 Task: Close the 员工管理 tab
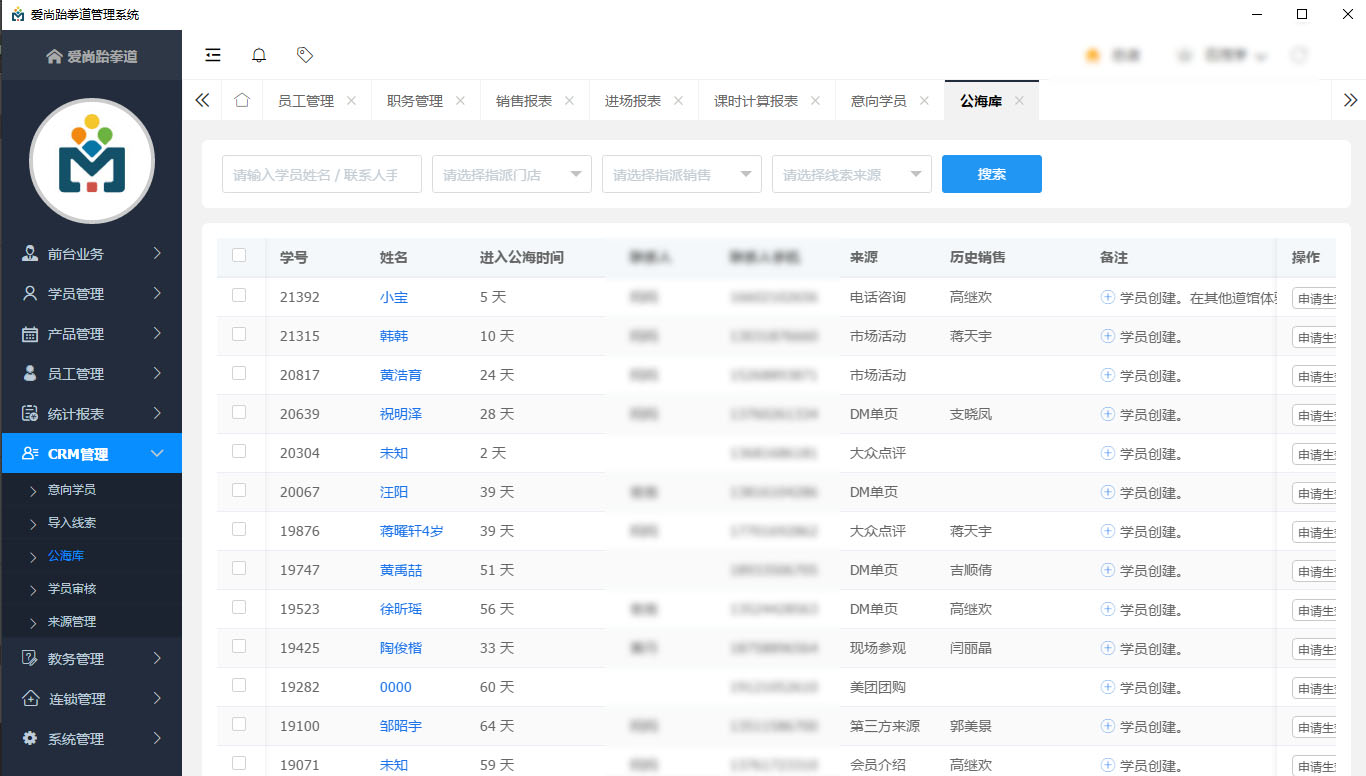pyautogui.click(x=351, y=101)
